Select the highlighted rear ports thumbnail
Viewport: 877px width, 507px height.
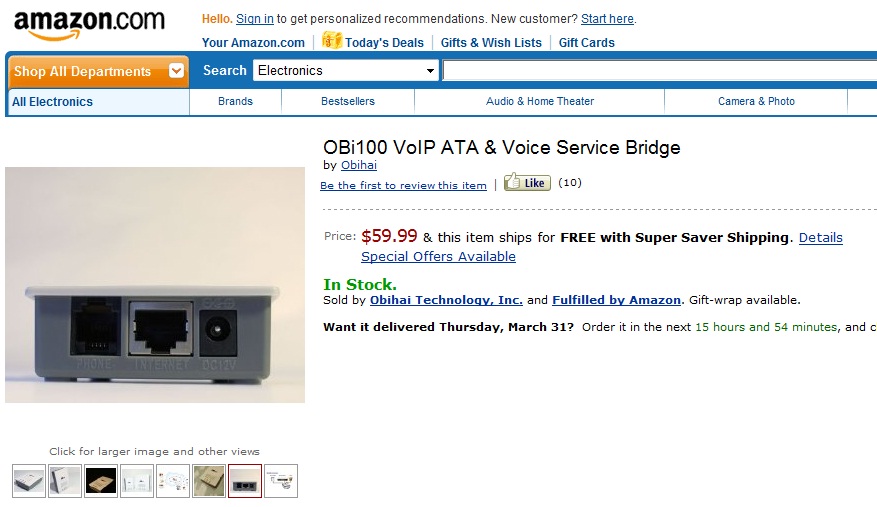pyautogui.click(x=245, y=481)
